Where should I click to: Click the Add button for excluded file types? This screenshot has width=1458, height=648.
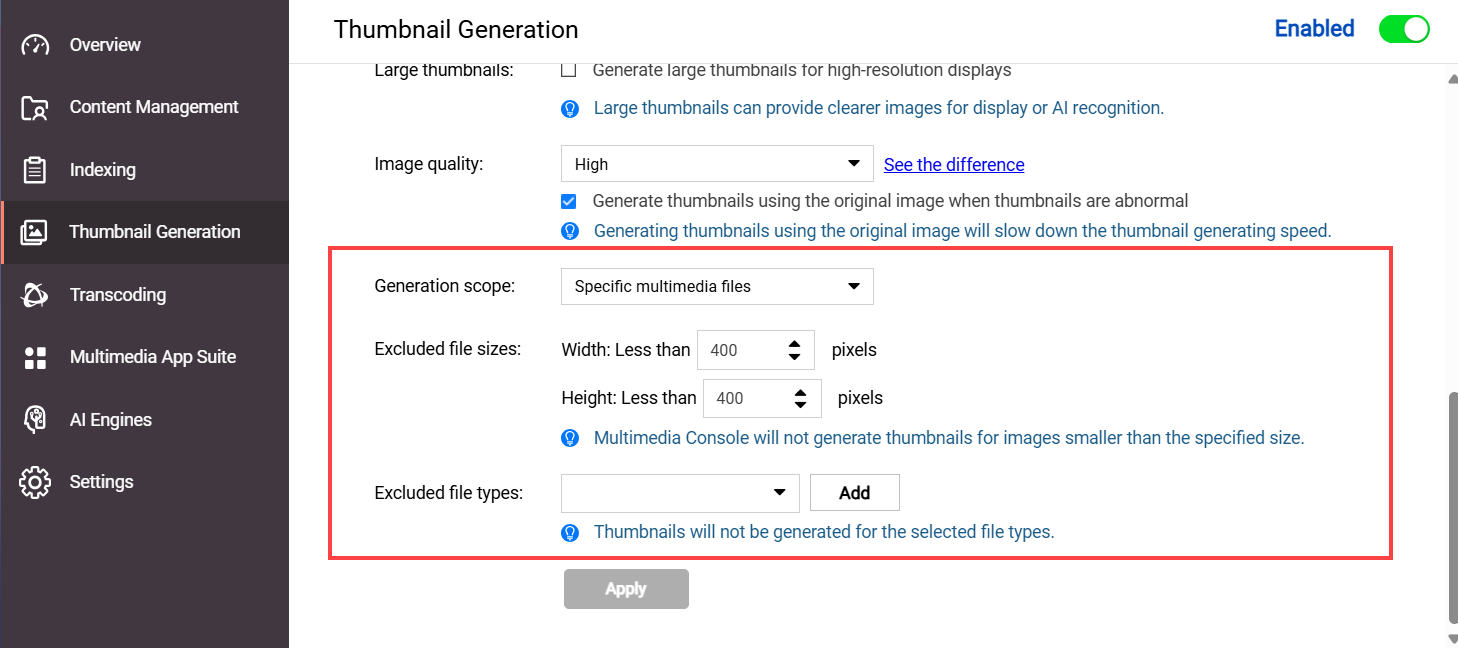(854, 492)
